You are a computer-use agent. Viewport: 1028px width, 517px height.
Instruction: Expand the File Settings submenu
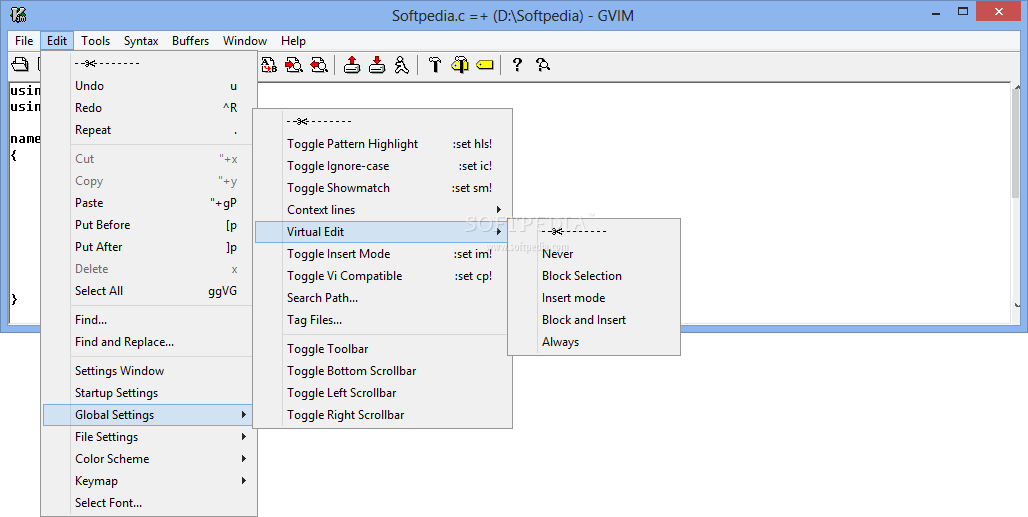(x=149, y=437)
